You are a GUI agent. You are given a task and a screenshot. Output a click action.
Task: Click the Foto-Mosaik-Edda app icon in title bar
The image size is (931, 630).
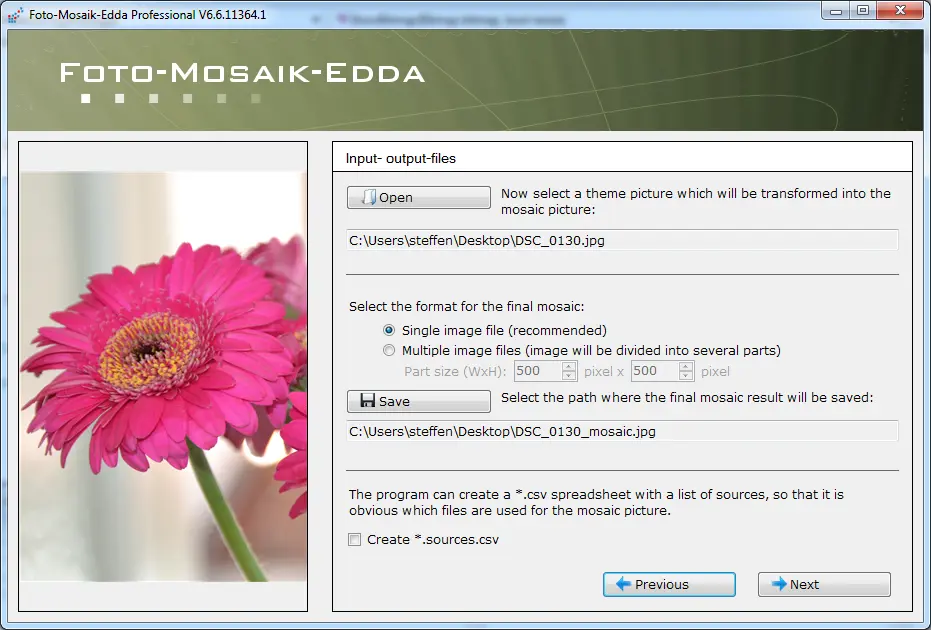[x=15, y=14]
